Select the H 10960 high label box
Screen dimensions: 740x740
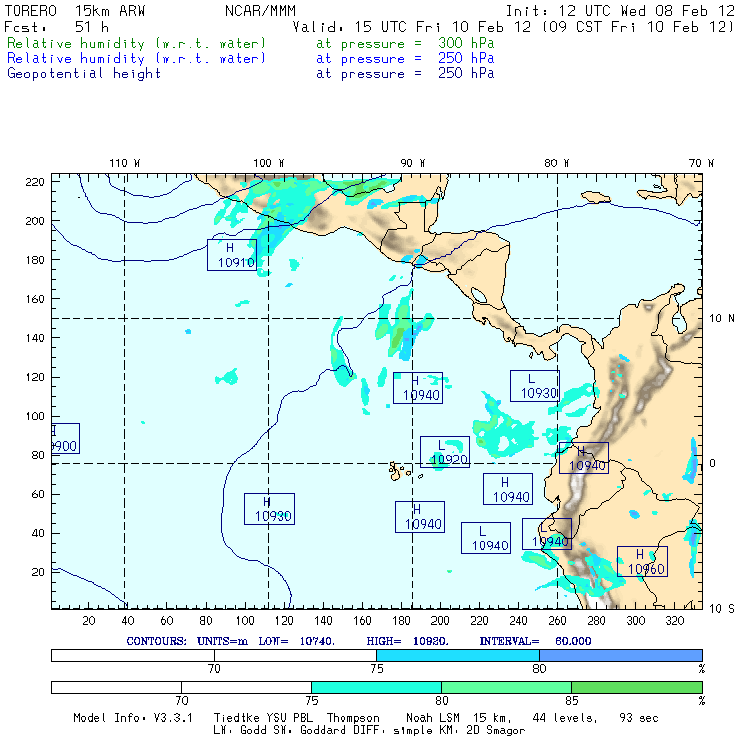[642, 562]
